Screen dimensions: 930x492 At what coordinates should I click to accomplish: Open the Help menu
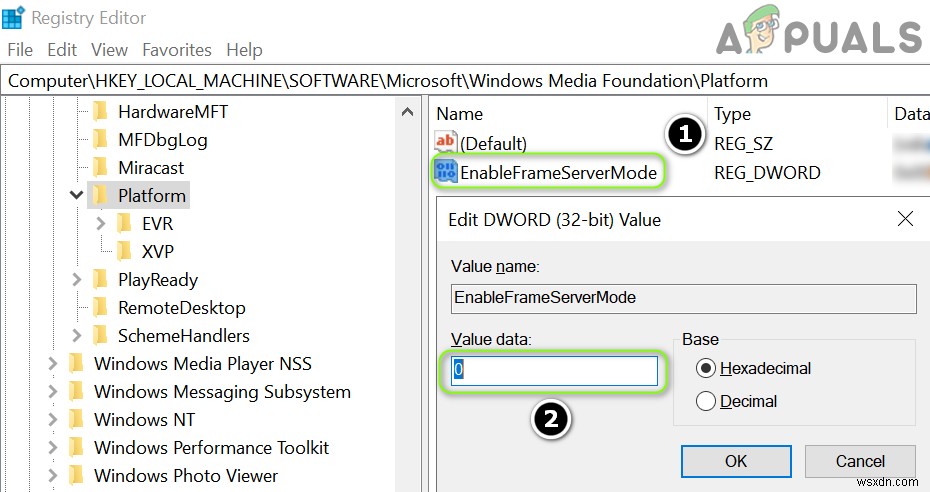point(244,50)
